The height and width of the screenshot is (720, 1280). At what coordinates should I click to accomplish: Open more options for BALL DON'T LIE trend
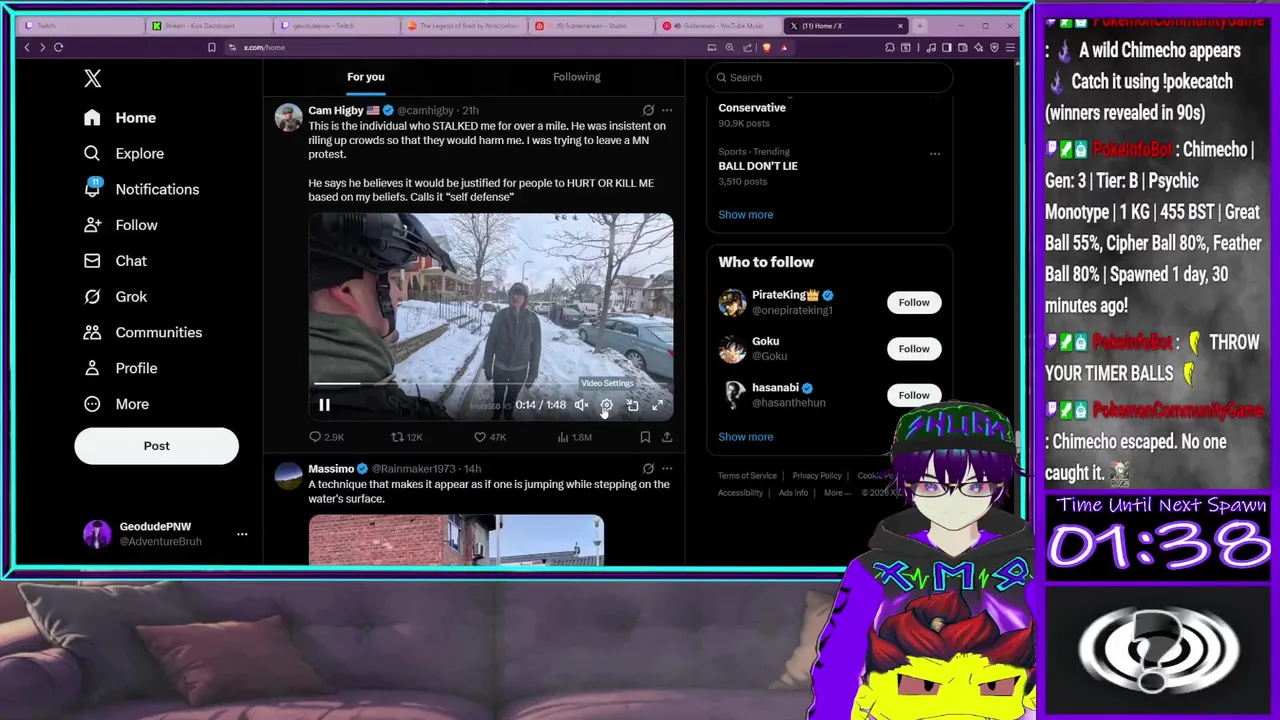pyautogui.click(x=935, y=153)
